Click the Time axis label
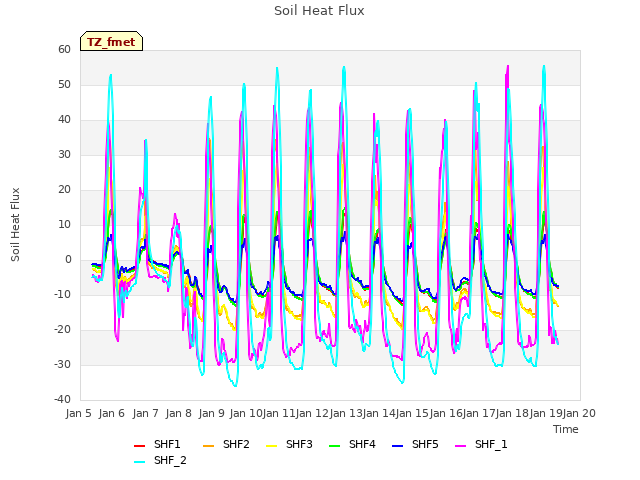 coord(566,429)
